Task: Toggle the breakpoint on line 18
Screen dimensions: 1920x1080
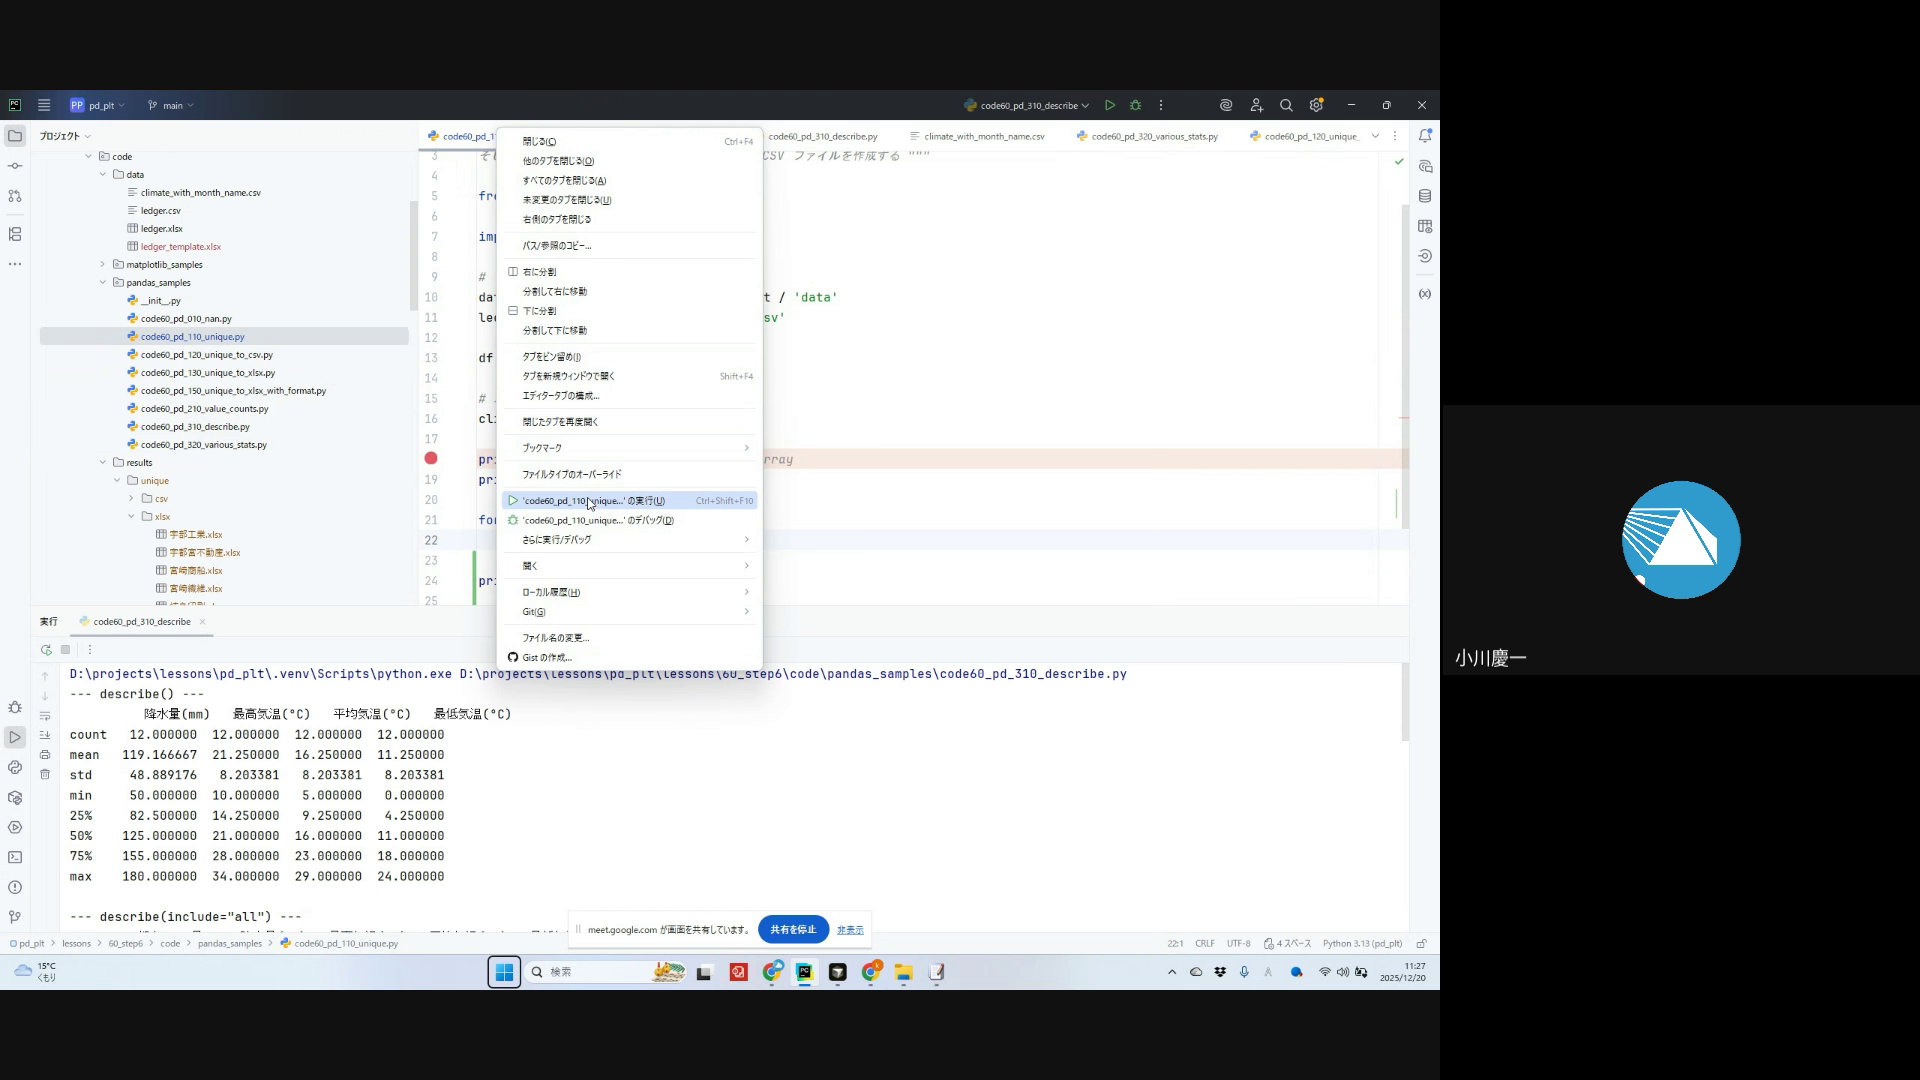Action: [431, 459]
